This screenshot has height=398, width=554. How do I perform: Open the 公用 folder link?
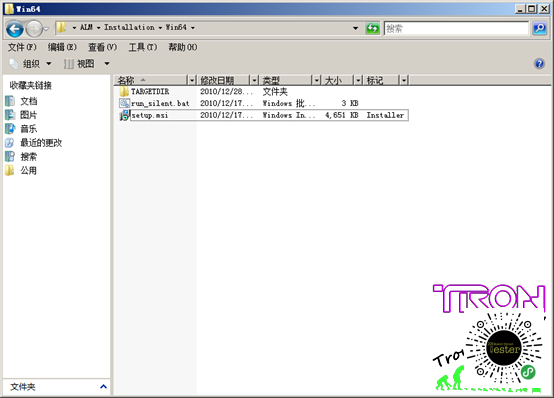pos(28,171)
